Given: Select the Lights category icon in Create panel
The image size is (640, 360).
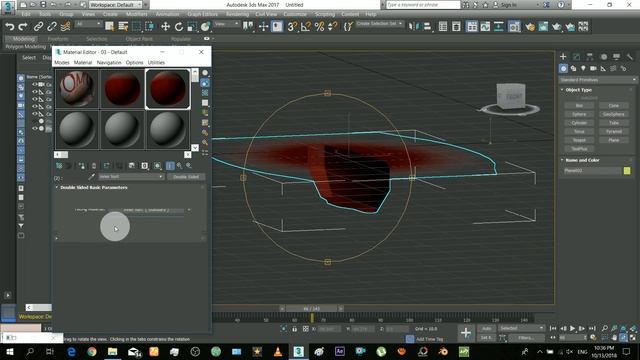Looking at the screenshot, I should pyautogui.click(x=583, y=68).
